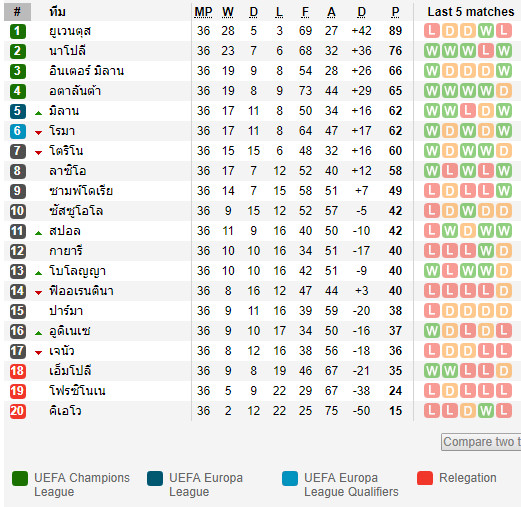Click the blue rank 5 badge
This screenshot has height=507, width=521.
18,111
